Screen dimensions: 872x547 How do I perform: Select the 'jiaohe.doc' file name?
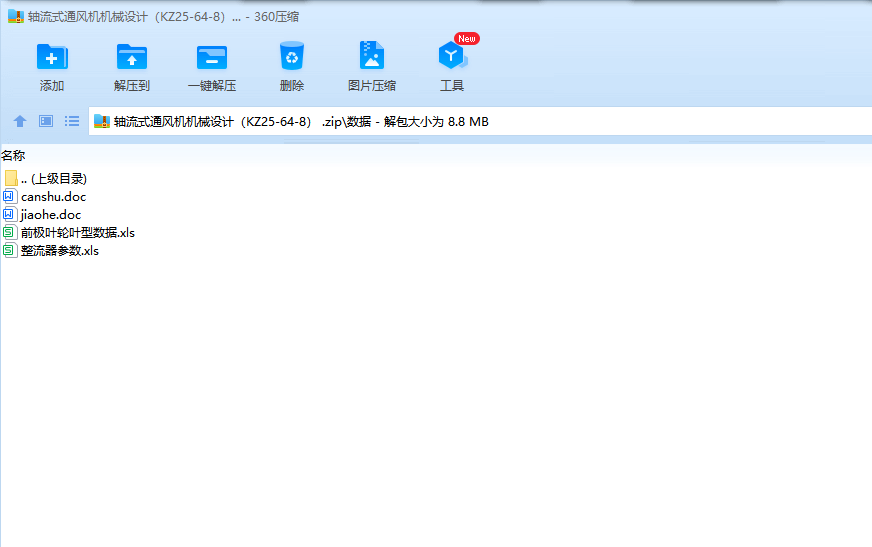51,215
